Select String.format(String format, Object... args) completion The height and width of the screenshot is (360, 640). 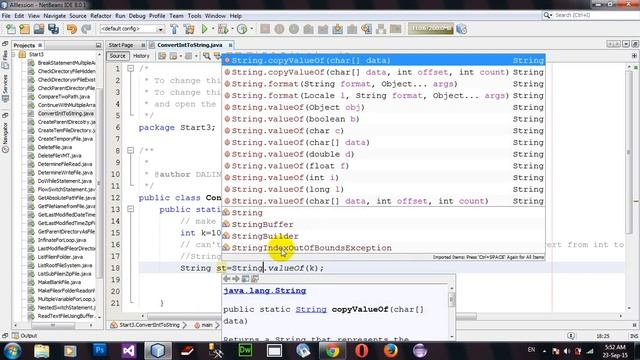point(383,84)
